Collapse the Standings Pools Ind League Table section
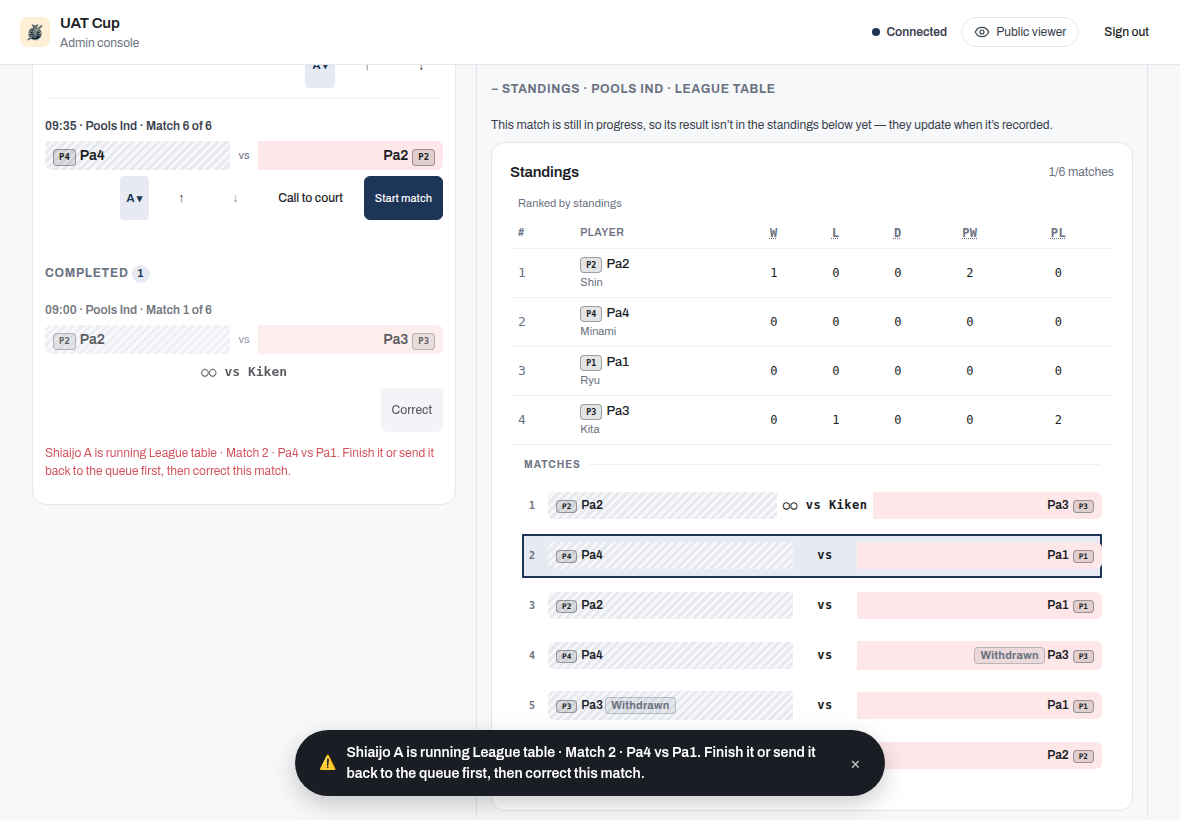This screenshot has height=820, width=1180. 633,89
